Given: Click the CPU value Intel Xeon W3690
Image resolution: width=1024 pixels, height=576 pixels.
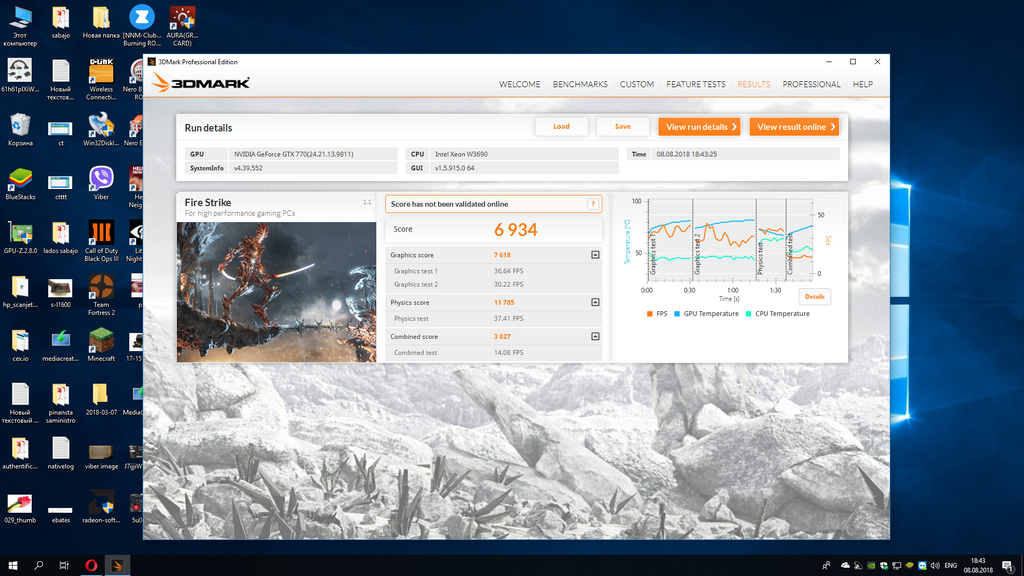Looking at the screenshot, I should (461, 154).
